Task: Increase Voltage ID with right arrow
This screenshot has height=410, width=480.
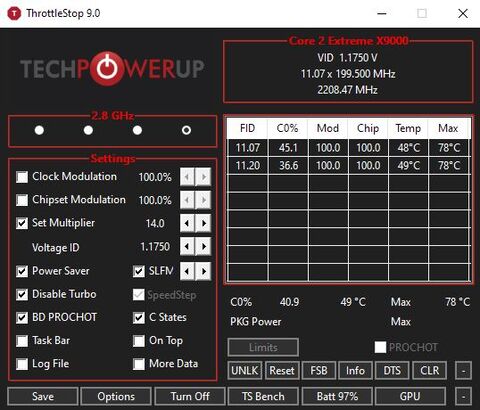Action: click(203, 247)
